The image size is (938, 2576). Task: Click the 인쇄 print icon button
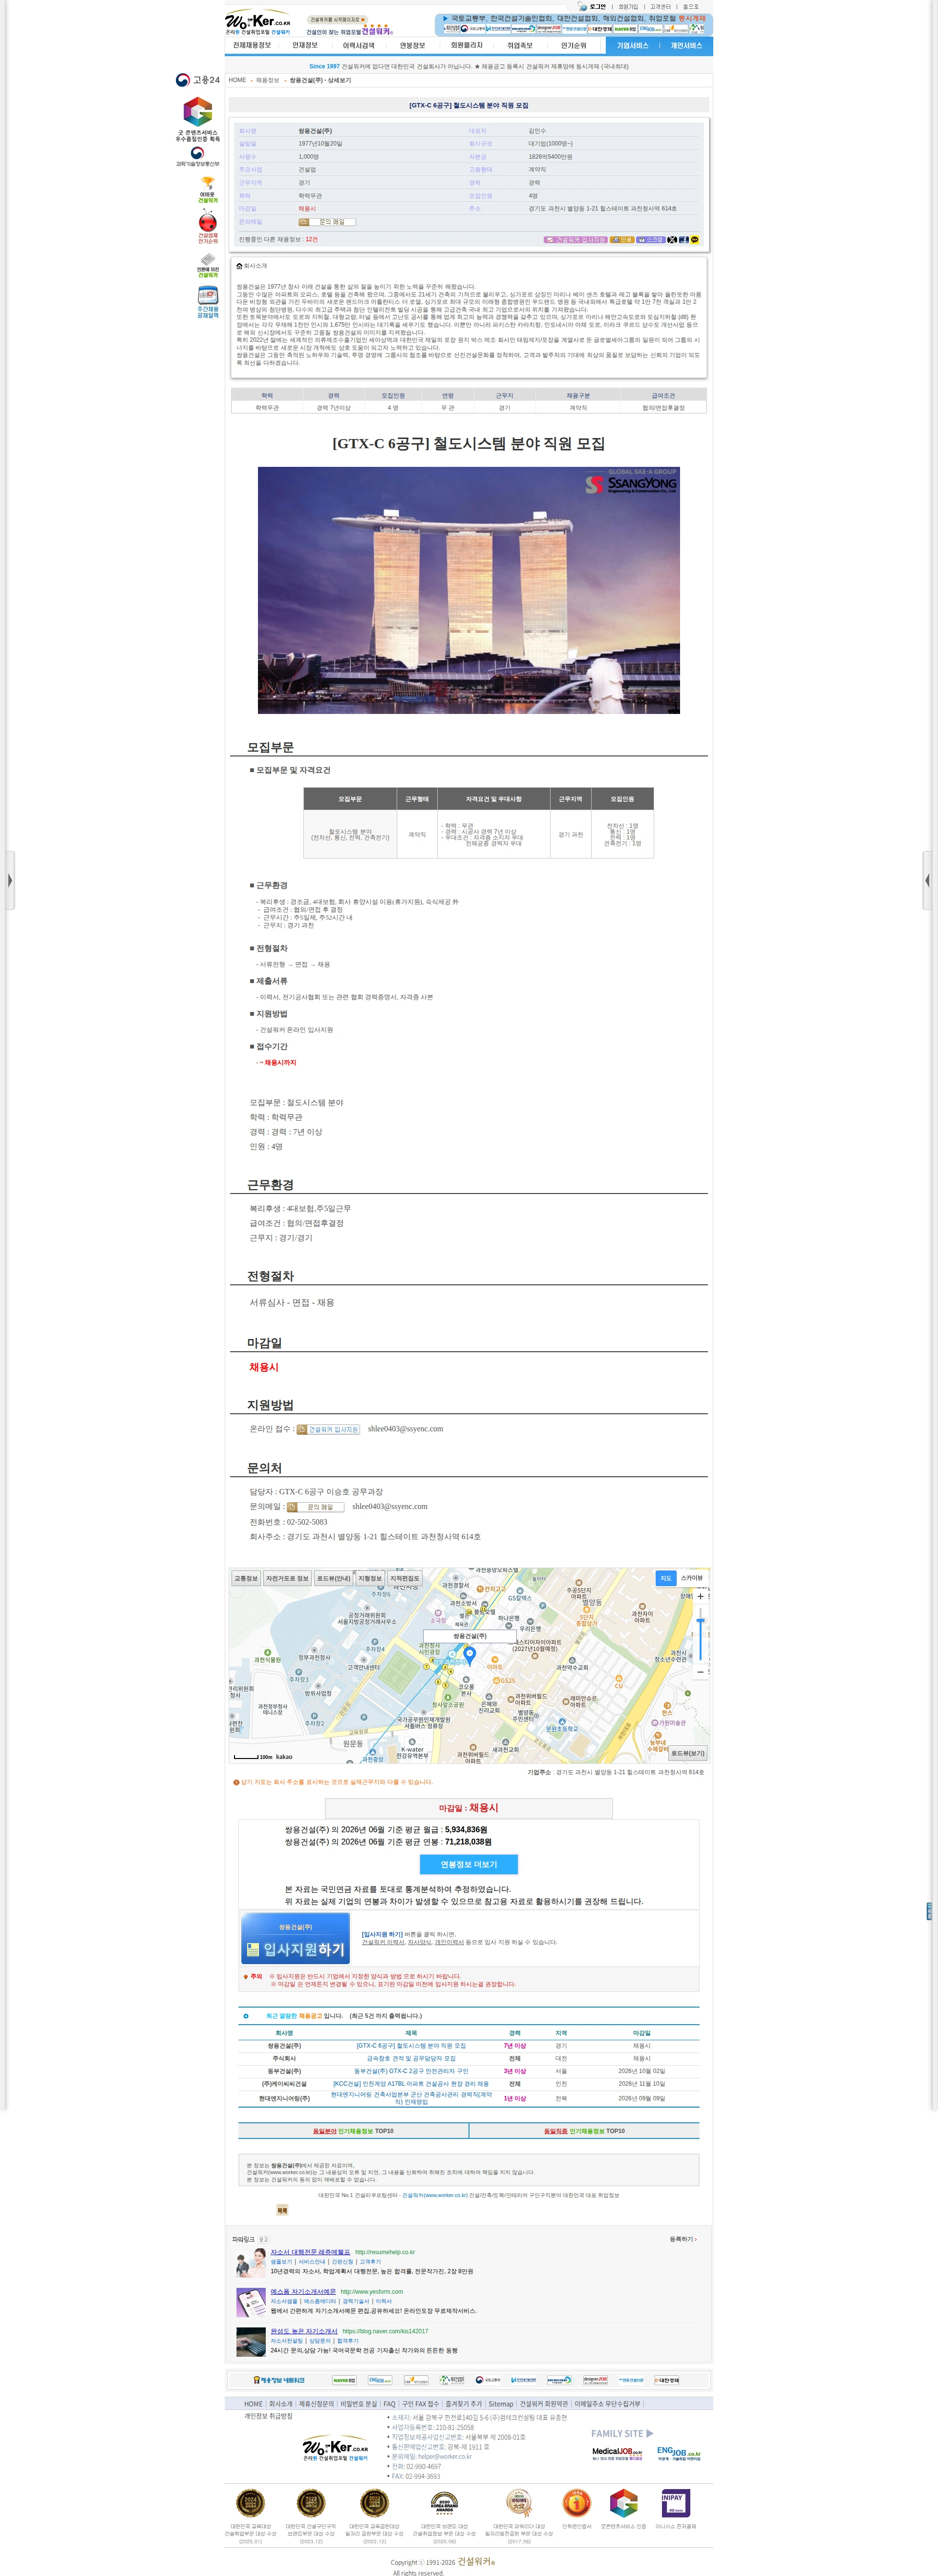[x=622, y=240]
